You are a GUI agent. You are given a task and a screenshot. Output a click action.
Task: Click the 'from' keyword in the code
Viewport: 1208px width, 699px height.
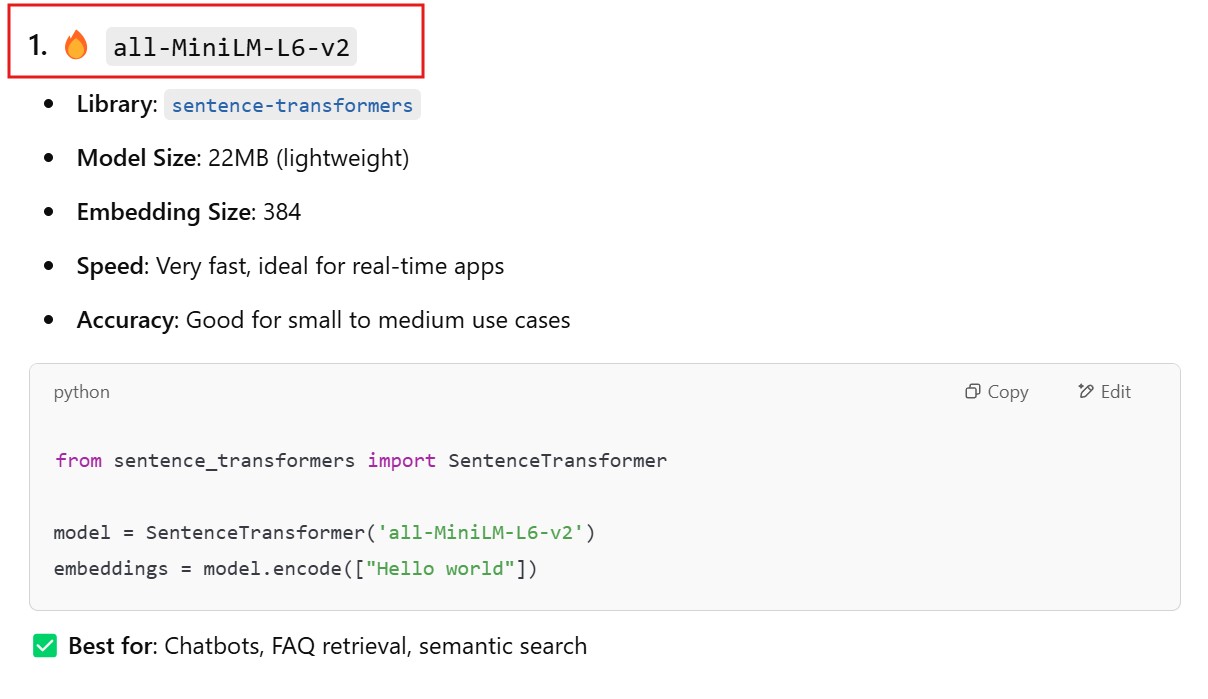tap(78, 461)
